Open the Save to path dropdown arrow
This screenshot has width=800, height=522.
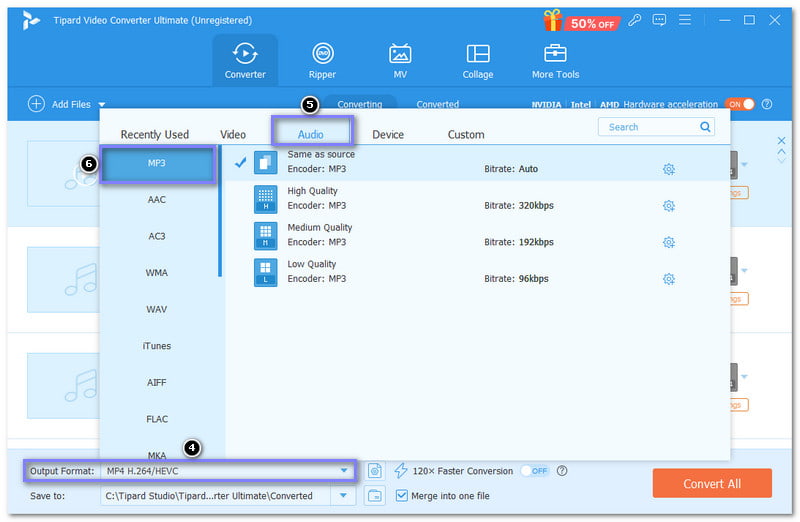point(343,495)
